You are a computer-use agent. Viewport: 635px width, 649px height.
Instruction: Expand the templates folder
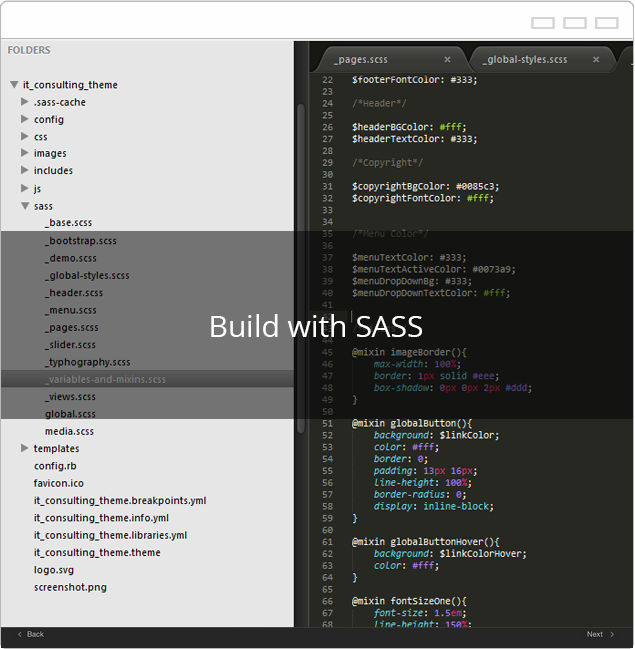click(25, 448)
